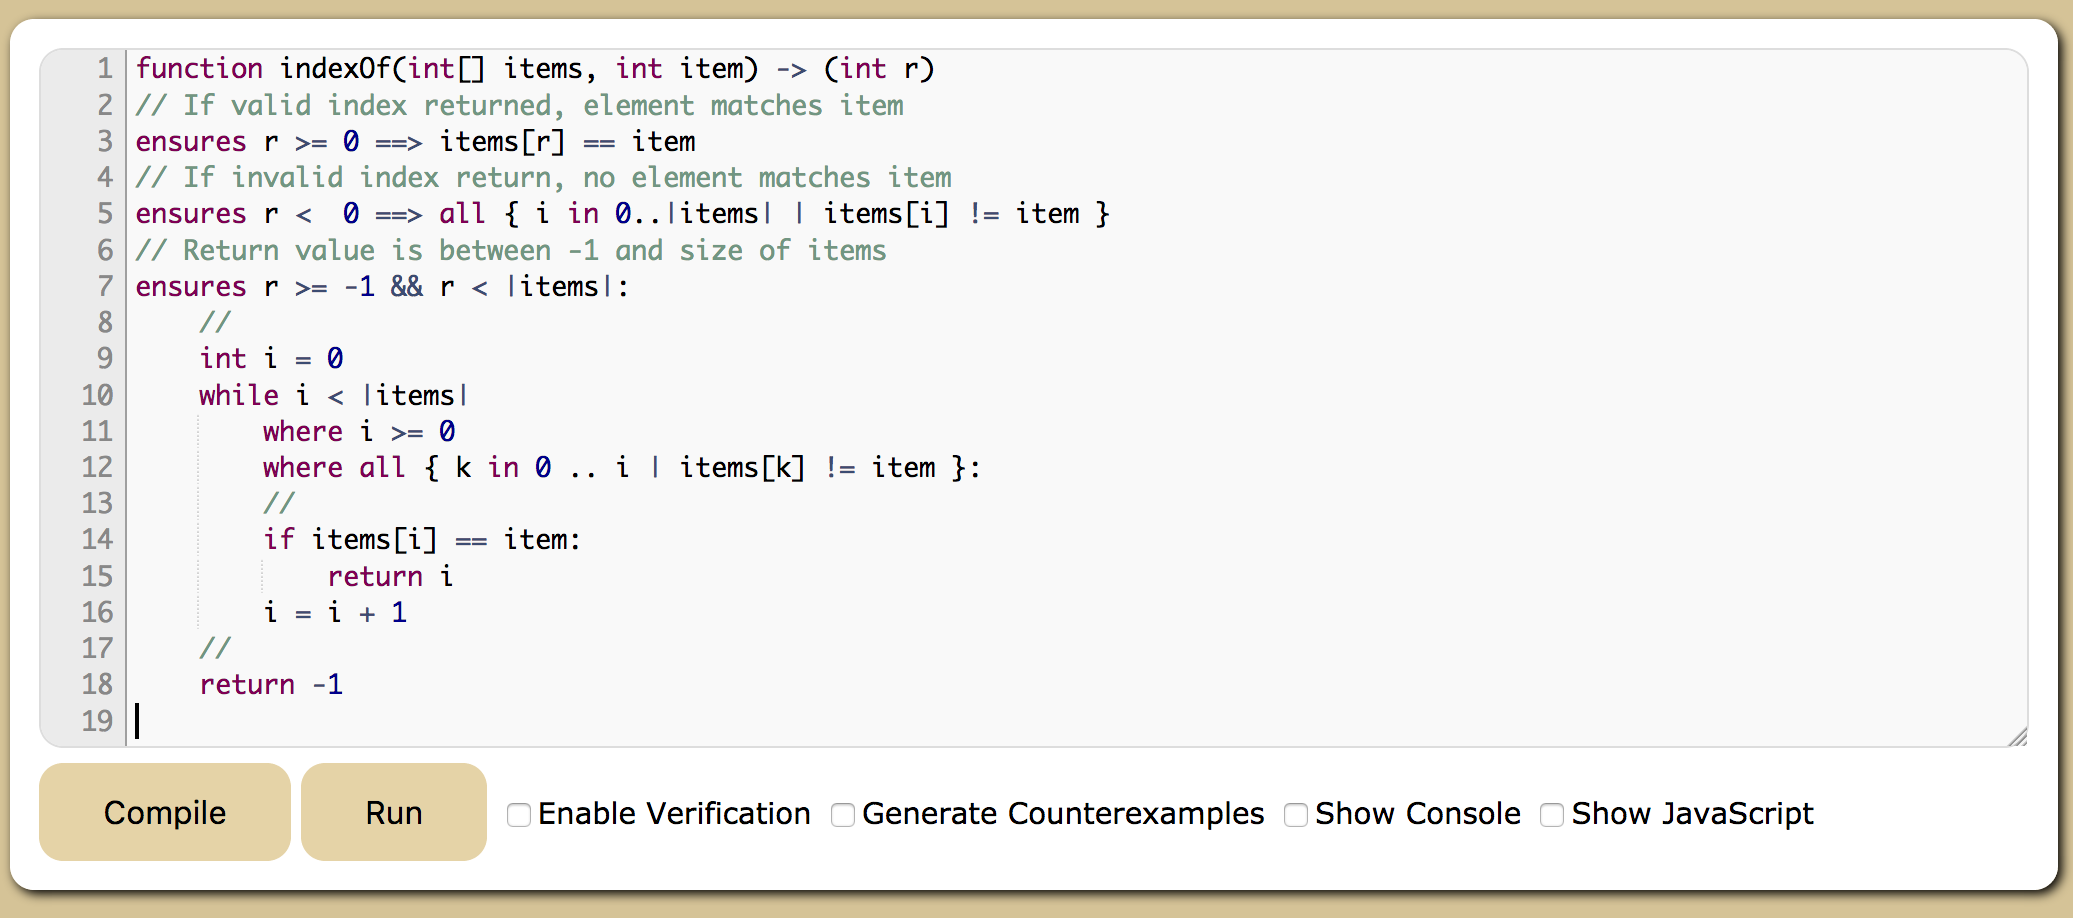Image resolution: width=2073 pixels, height=918 pixels.
Task: Click 'where all { k in 0 .. i' line
Action: (x=622, y=467)
